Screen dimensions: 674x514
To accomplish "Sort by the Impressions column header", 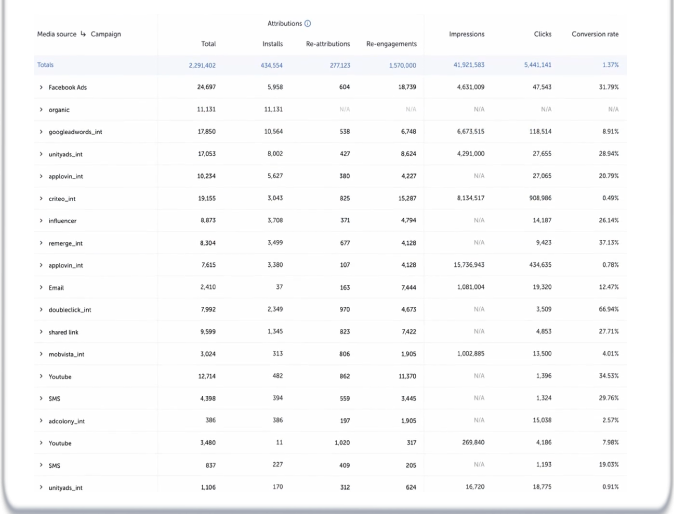I will pyautogui.click(x=467, y=34).
